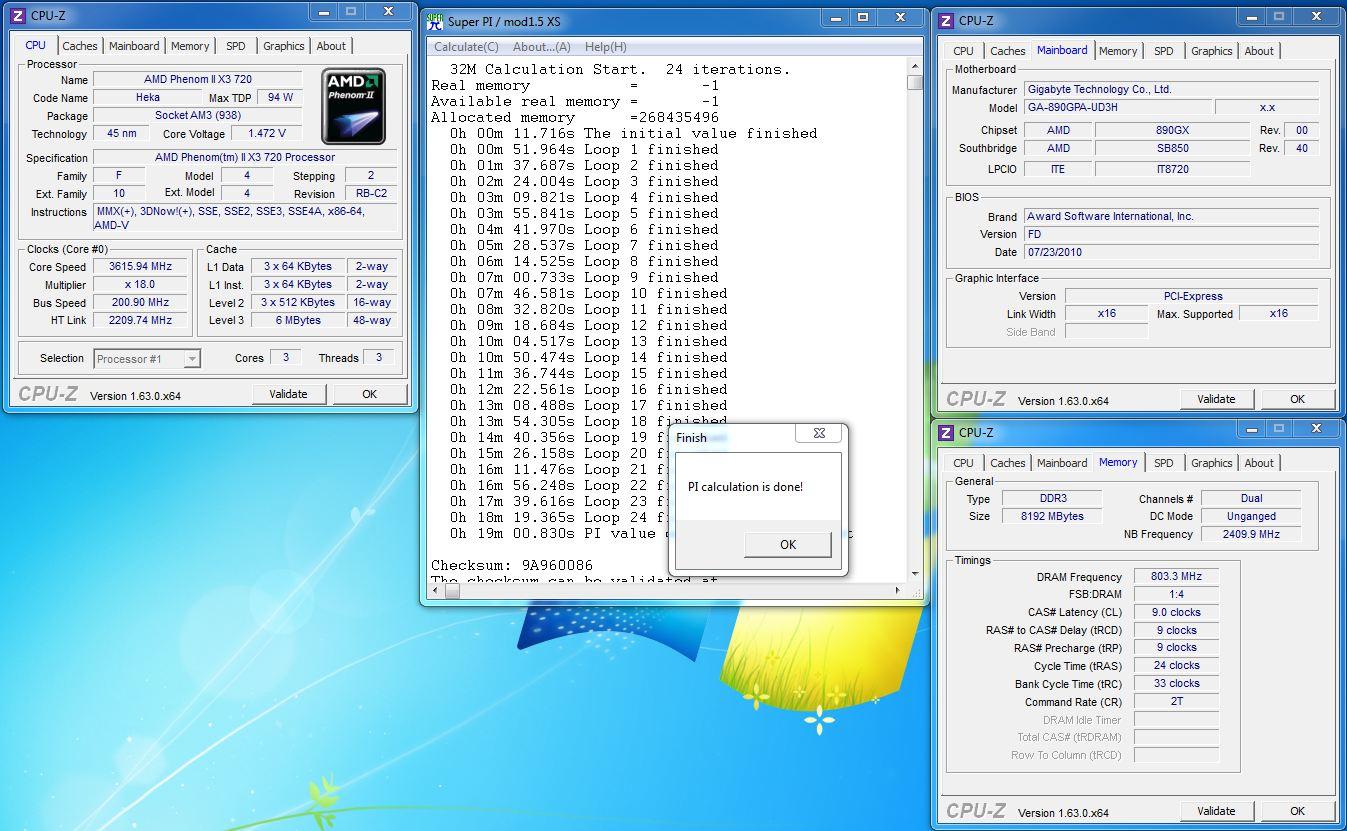Select CPU tab in Memory window
Viewport: 1347px width, 831px height.
coord(963,463)
